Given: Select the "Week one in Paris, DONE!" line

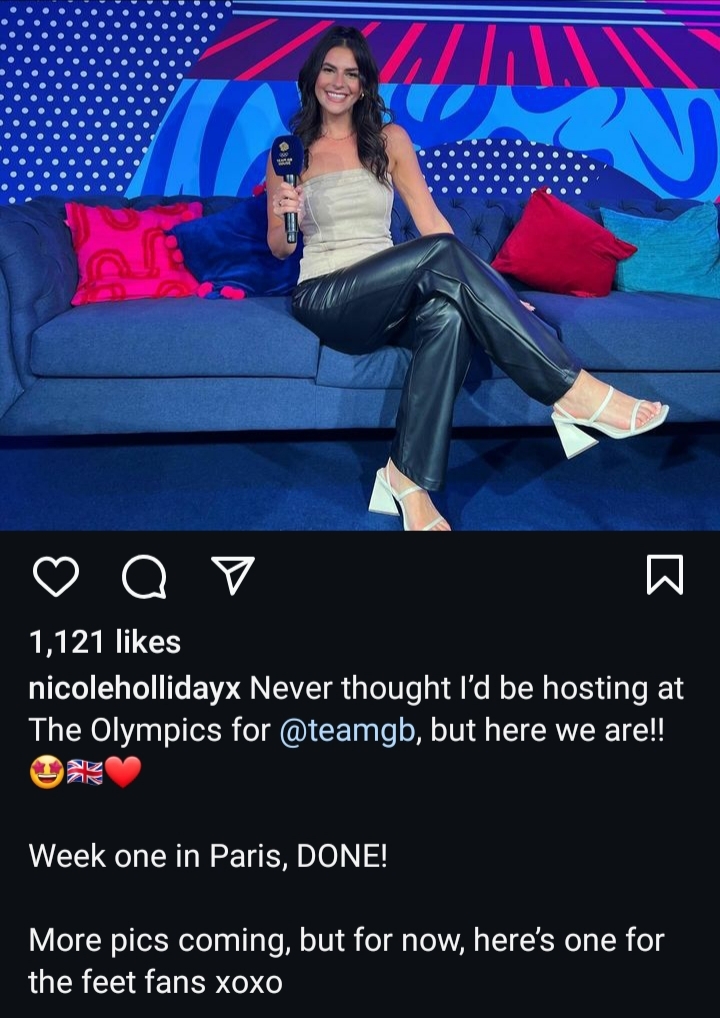Looking at the screenshot, I should click(208, 858).
